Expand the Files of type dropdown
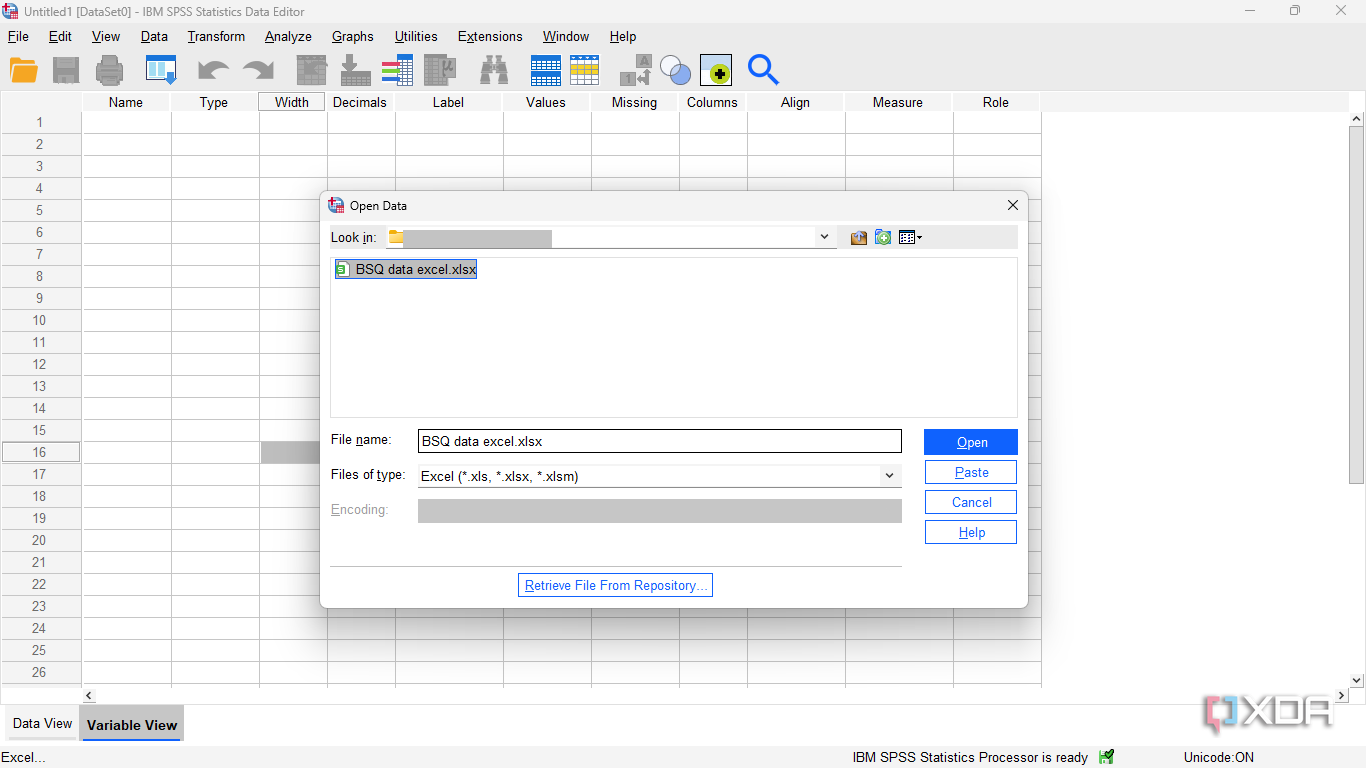Screen dimensions: 1366x768 (889, 476)
